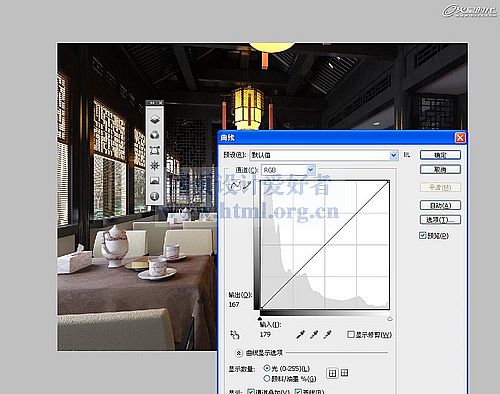Activate the on-image hand adjustment tool
The height and width of the screenshot is (394, 500).
tap(234, 334)
